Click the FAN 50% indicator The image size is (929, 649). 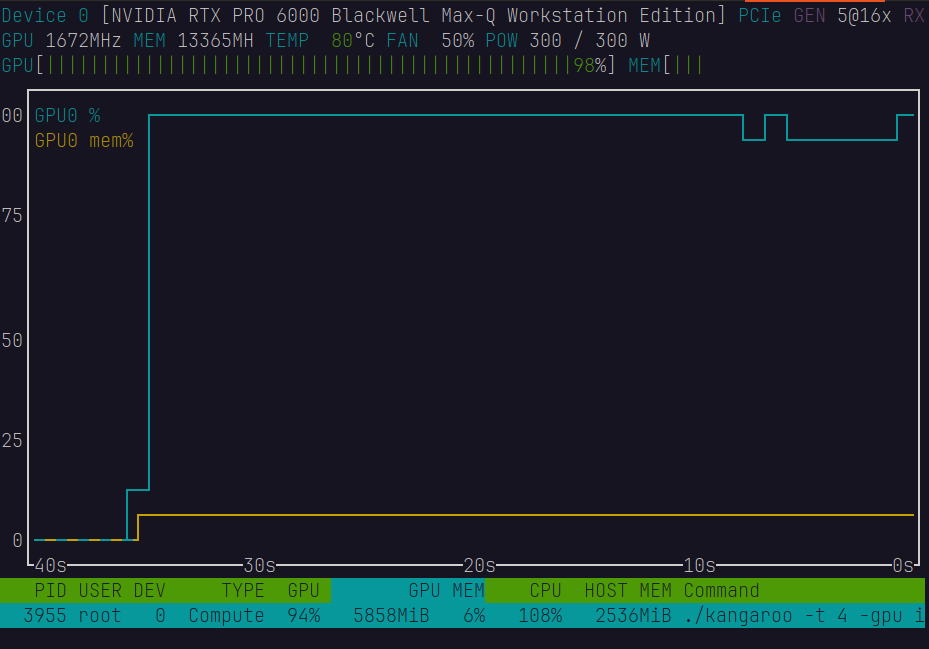coord(430,41)
